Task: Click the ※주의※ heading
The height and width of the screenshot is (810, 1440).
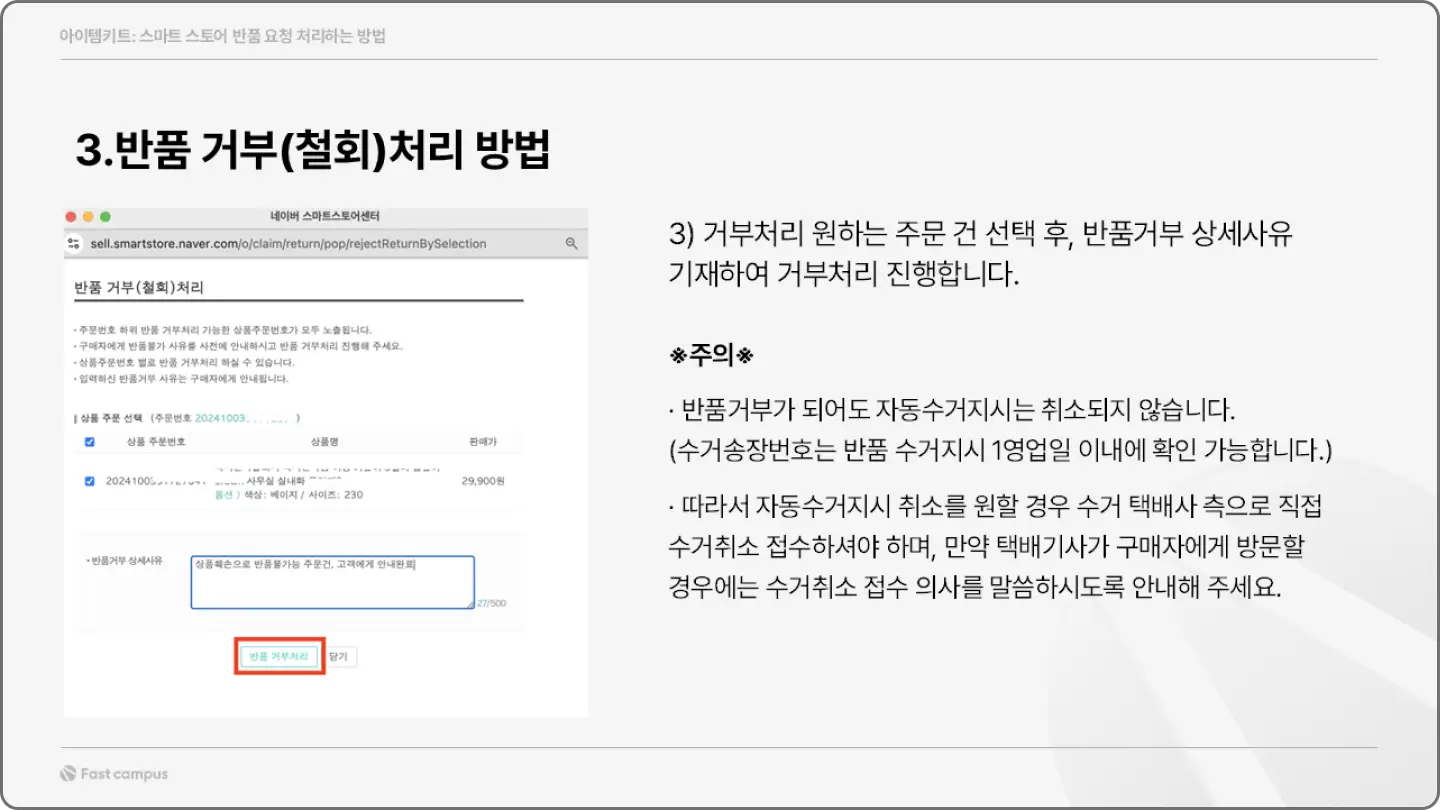Action: pyautogui.click(x=710, y=355)
